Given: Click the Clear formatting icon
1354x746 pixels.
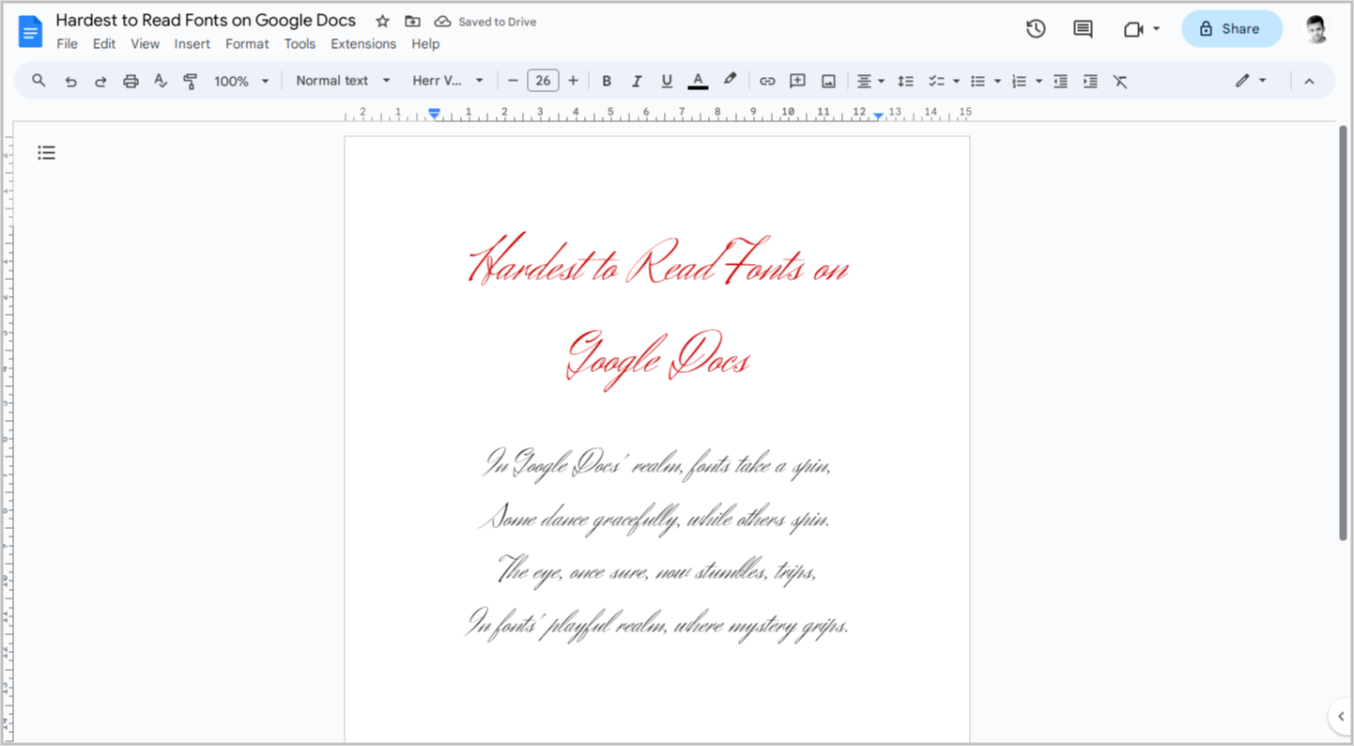Looking at the screenshot, I should click(1120, 81).
